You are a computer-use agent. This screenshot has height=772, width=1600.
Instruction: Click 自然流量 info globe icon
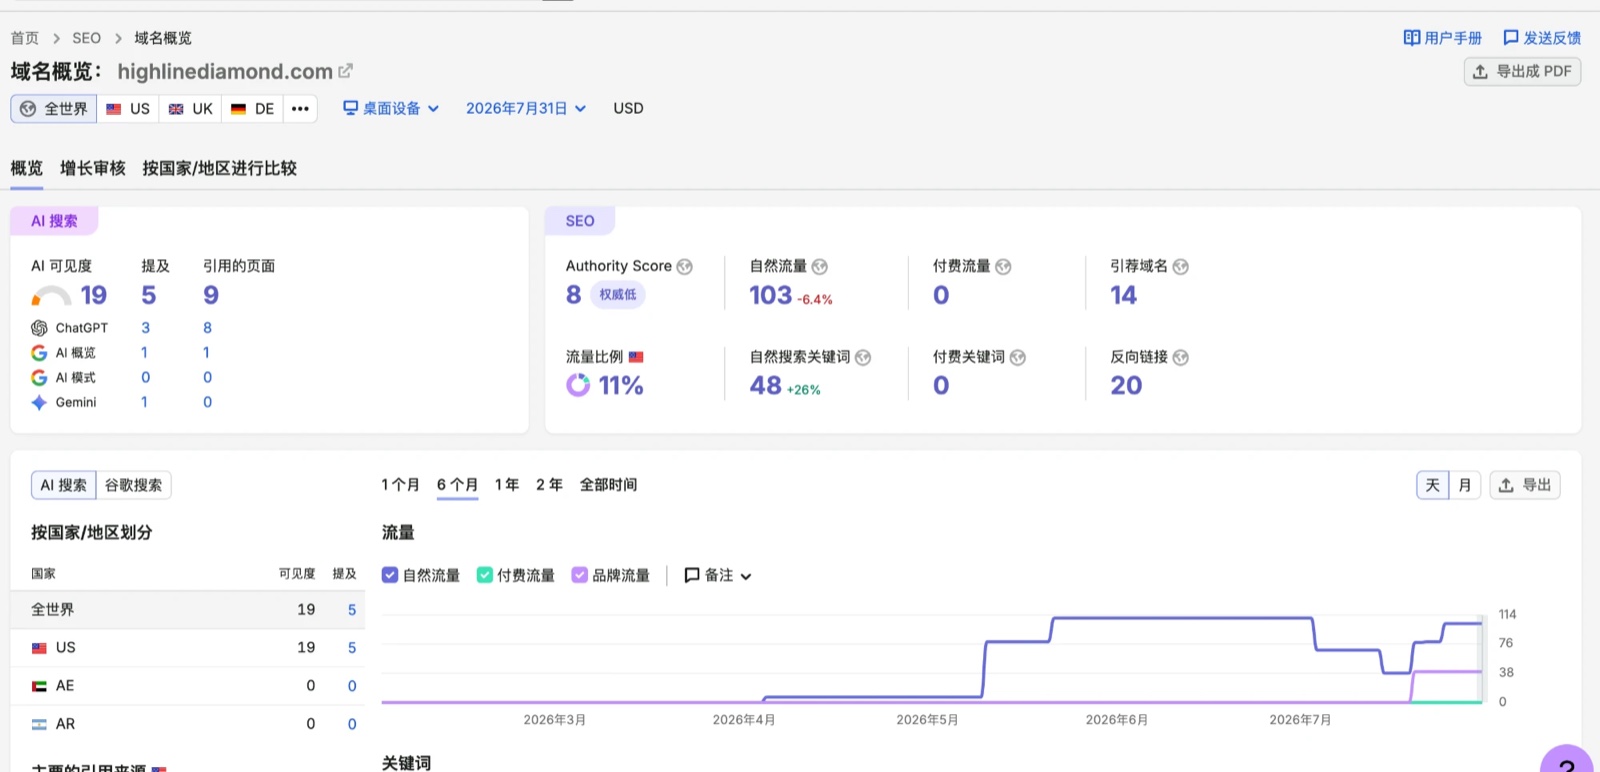[x=820, y=267]
